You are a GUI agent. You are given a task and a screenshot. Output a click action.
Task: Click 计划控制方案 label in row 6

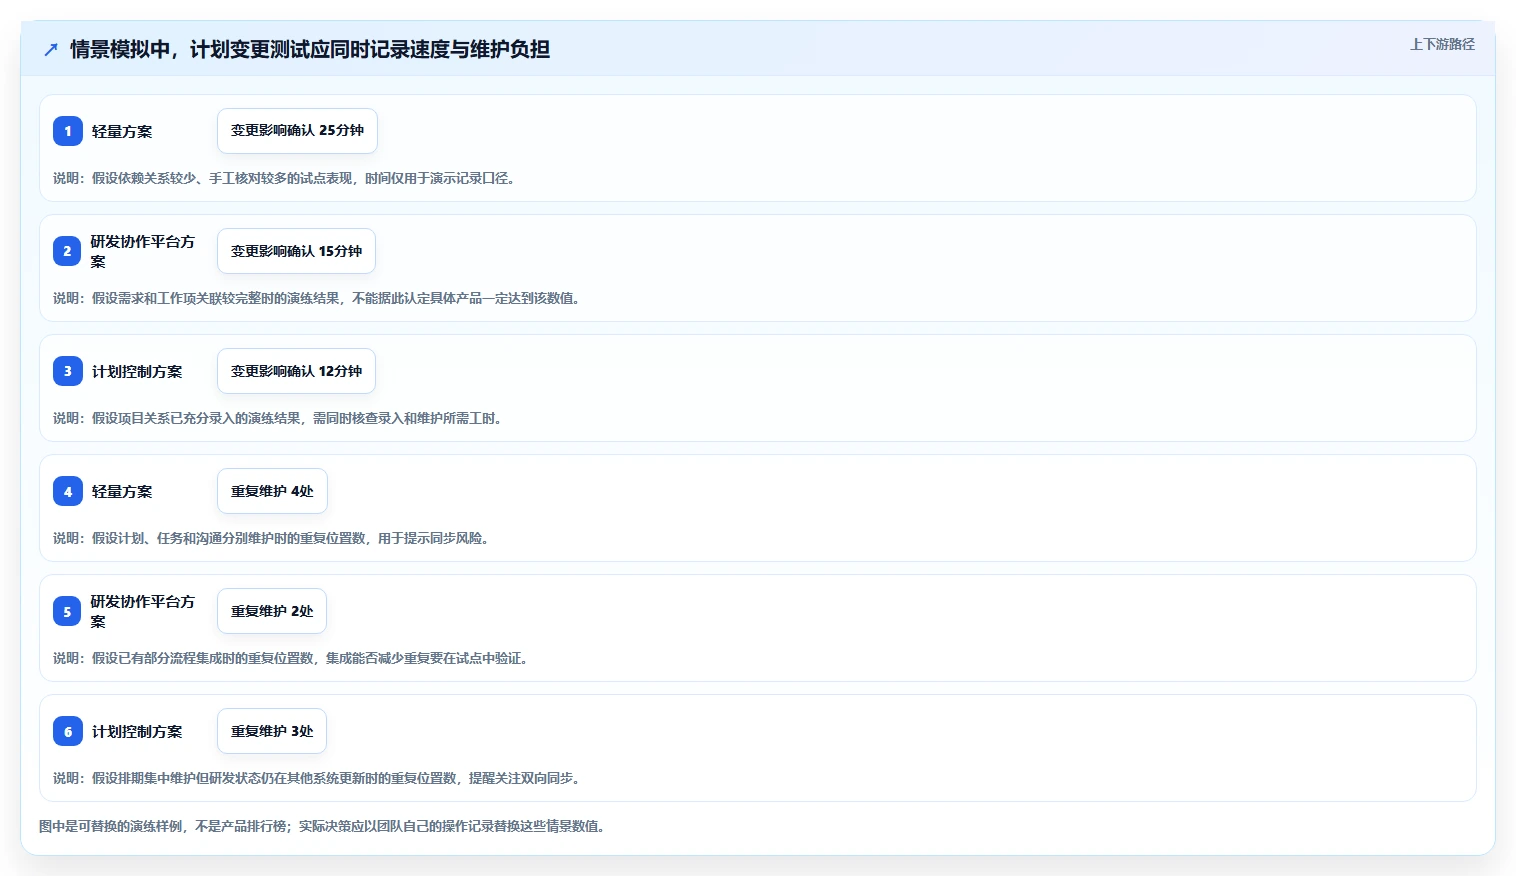137,731
